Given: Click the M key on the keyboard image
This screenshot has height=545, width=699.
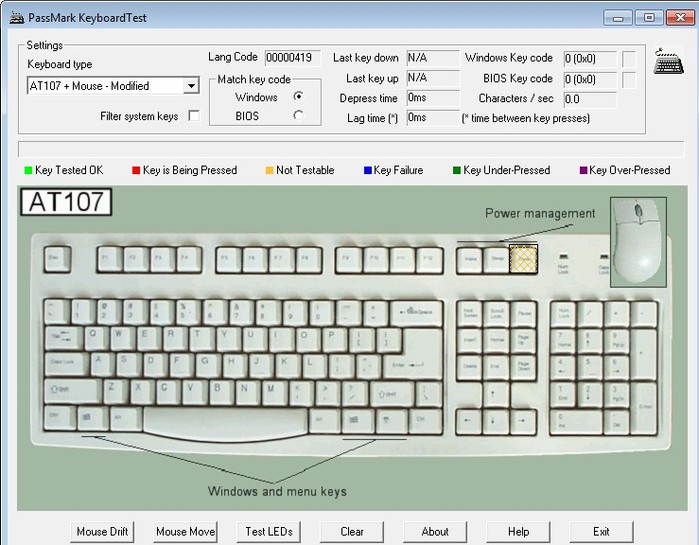Looking at the screenshot, I should 273,391.
